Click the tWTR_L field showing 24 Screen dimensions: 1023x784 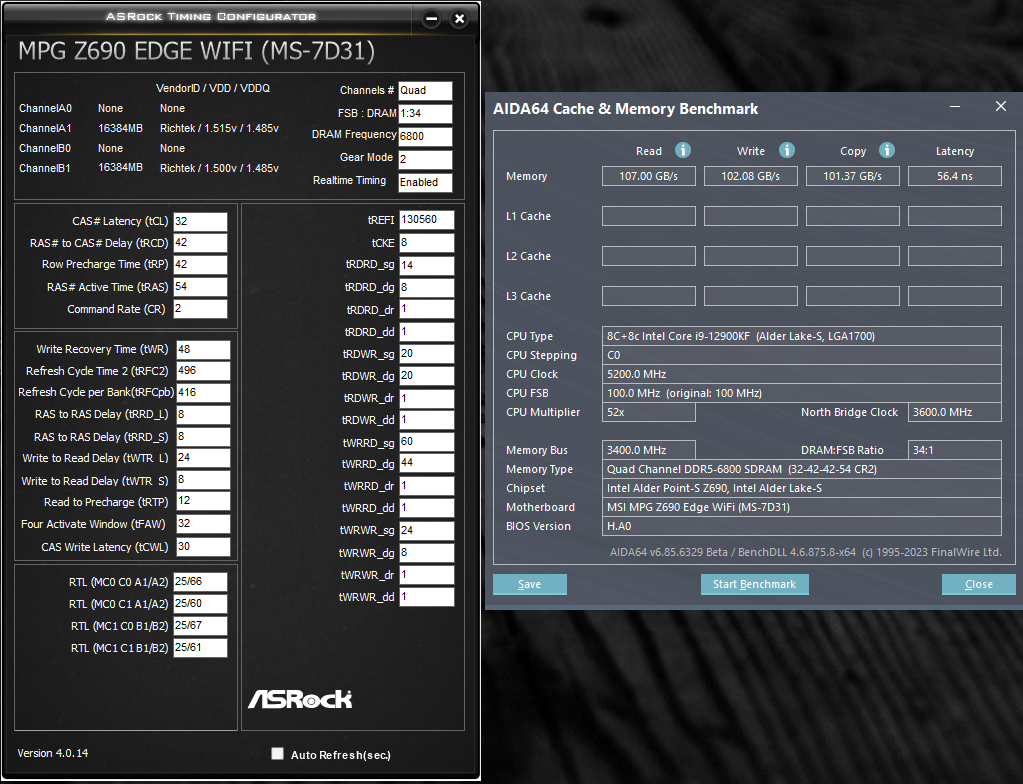[x=204, y=458]
